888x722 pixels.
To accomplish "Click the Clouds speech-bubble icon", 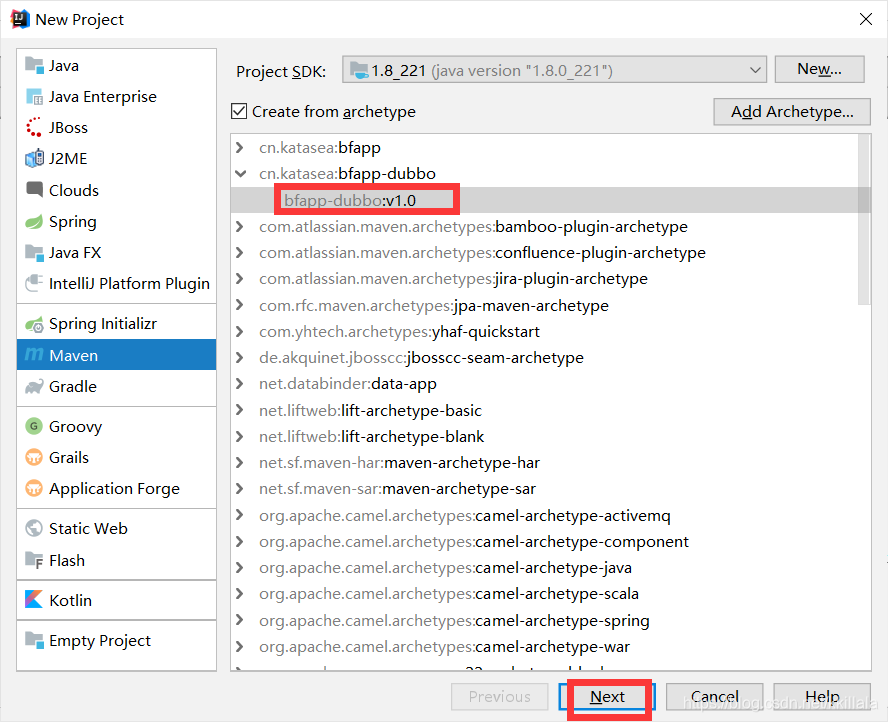I will click(x=34, y=190).
